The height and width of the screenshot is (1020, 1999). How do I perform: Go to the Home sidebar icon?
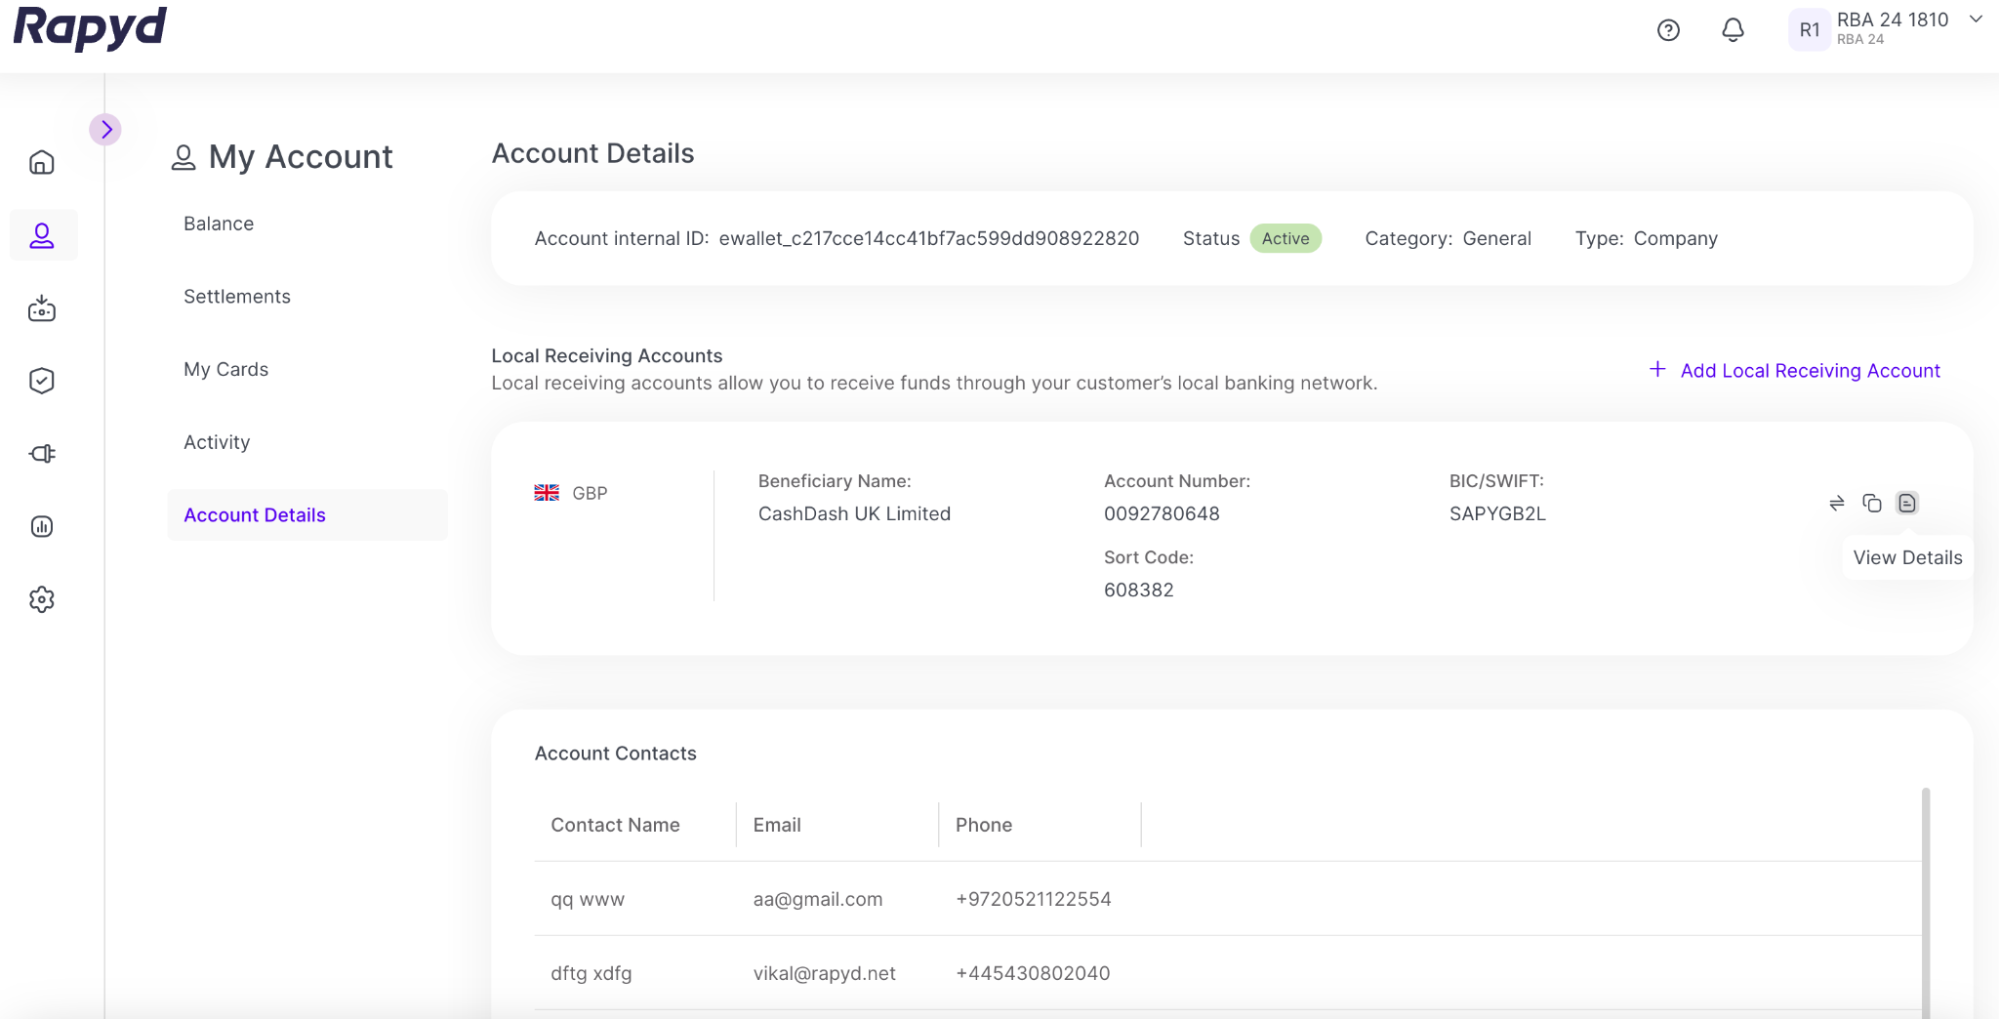click(x=42, y=162)
